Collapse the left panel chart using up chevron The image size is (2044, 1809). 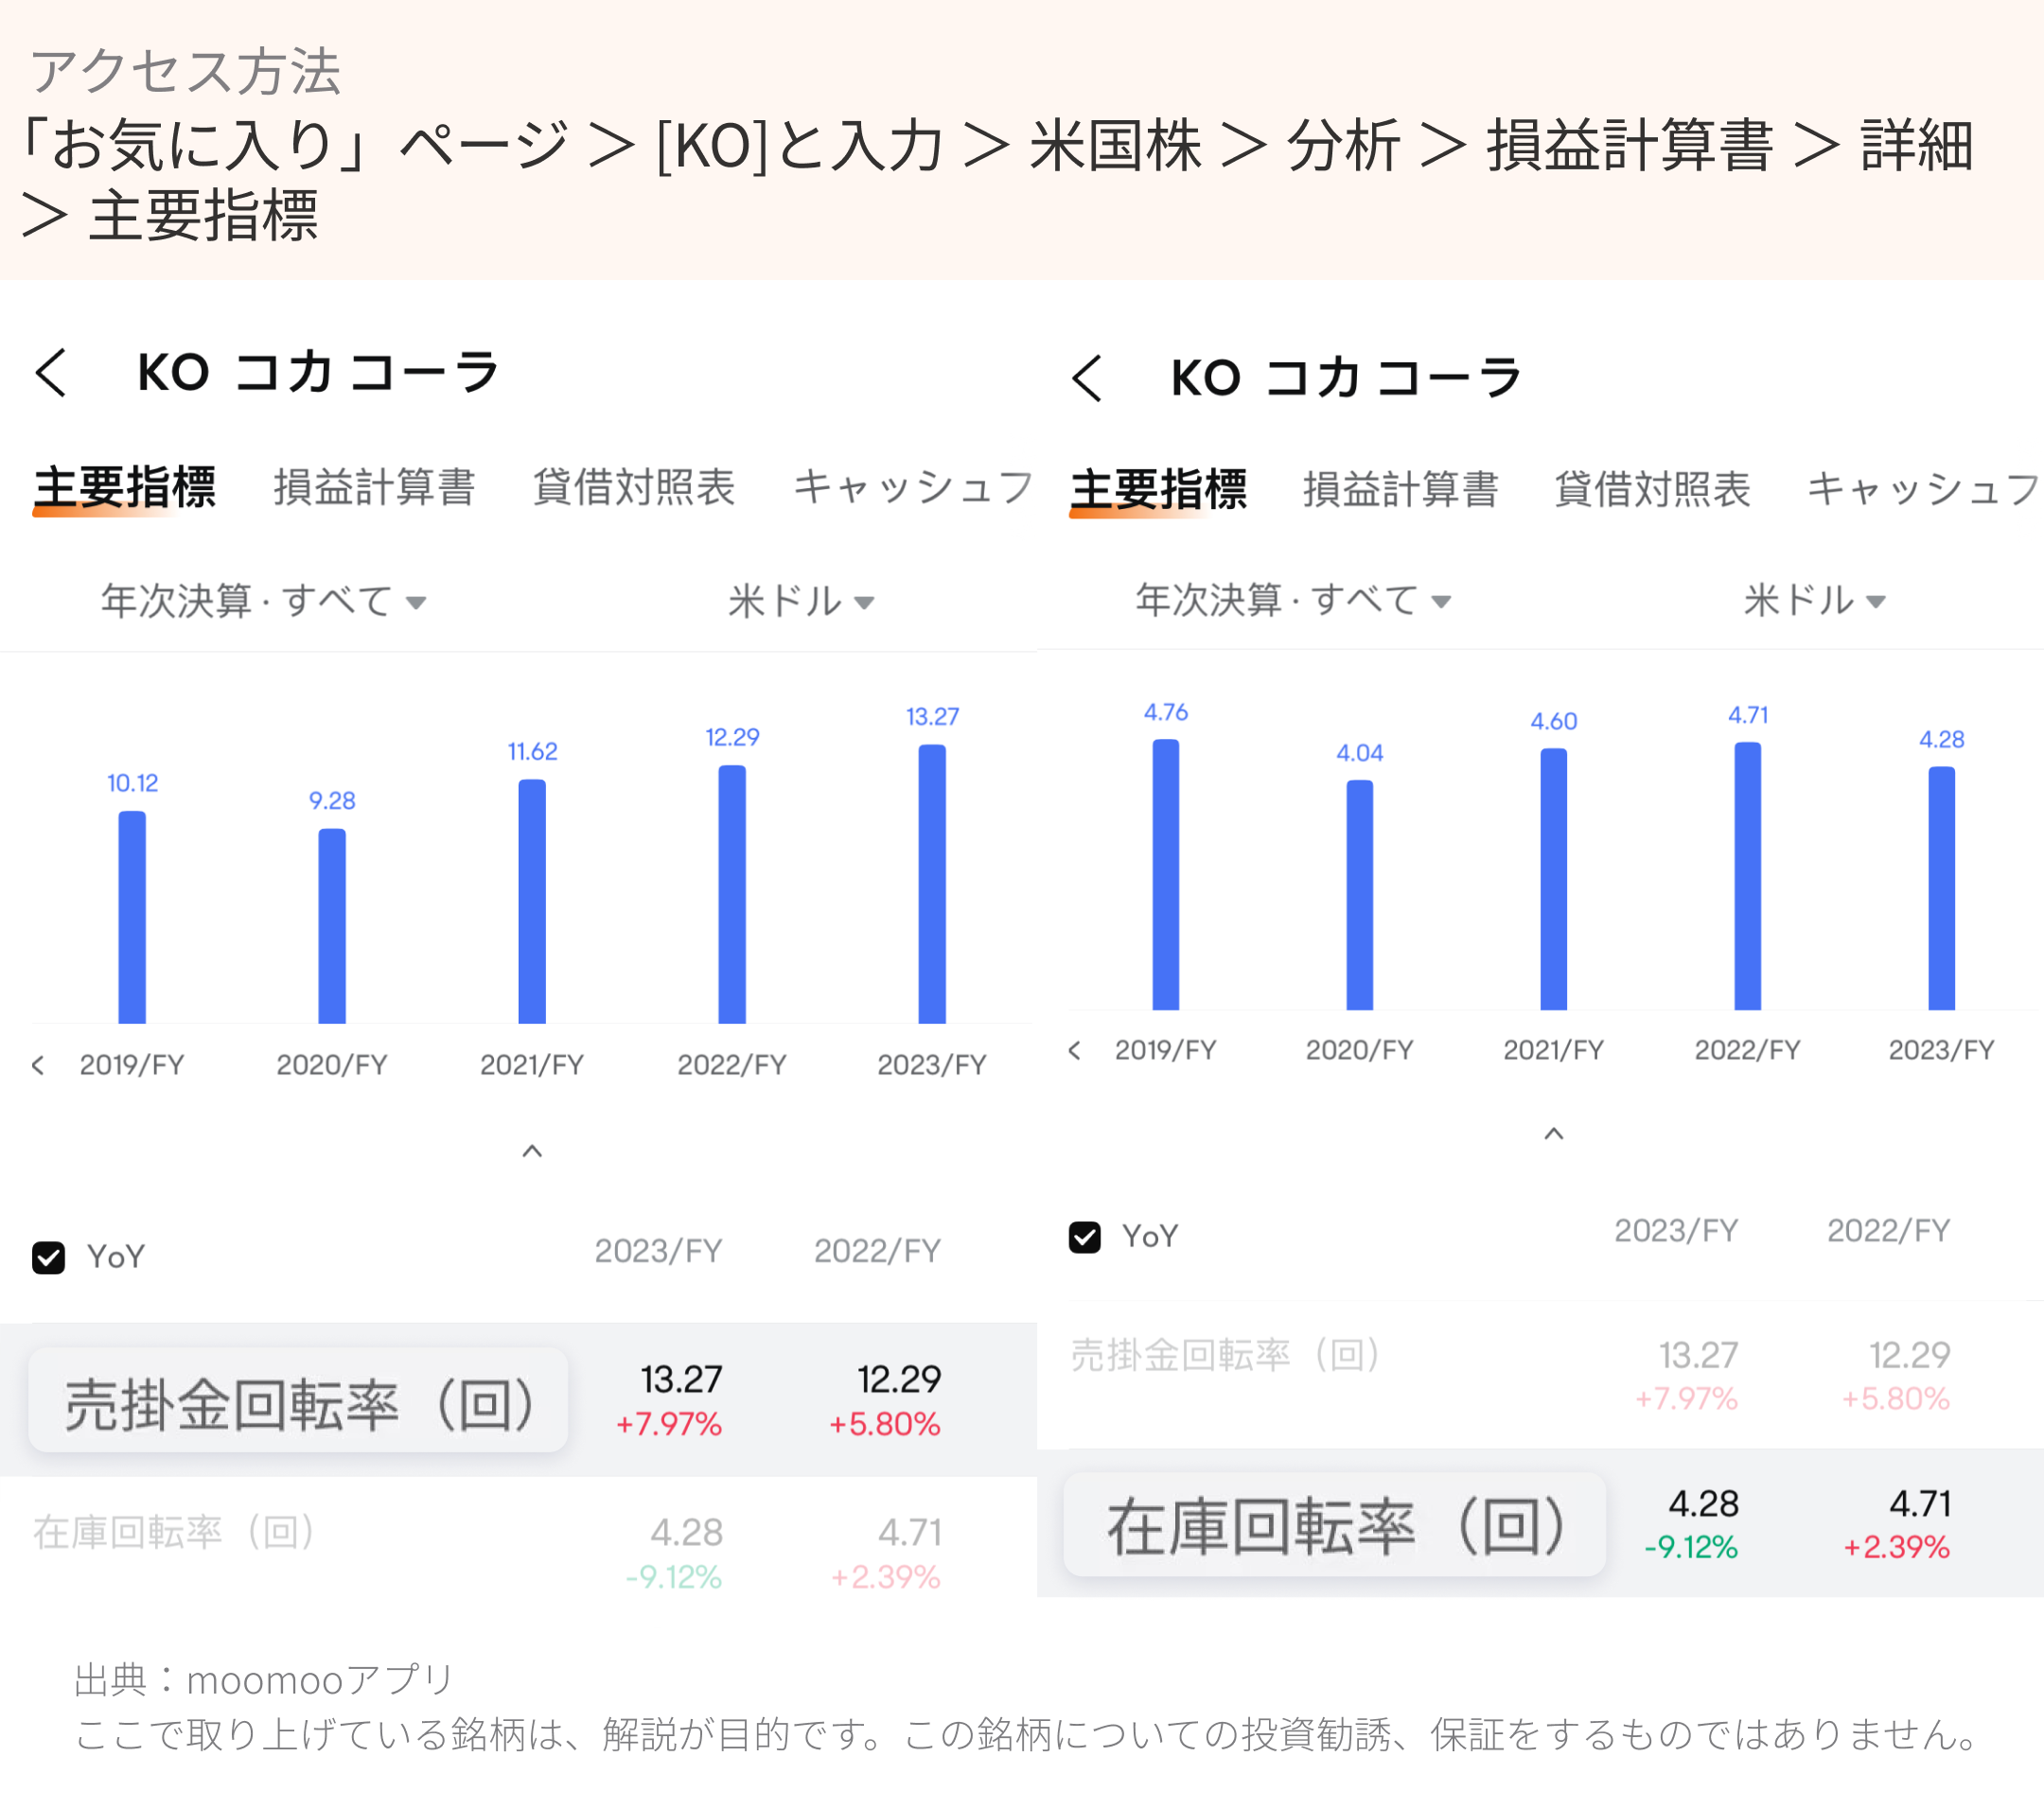[532, 1152]
